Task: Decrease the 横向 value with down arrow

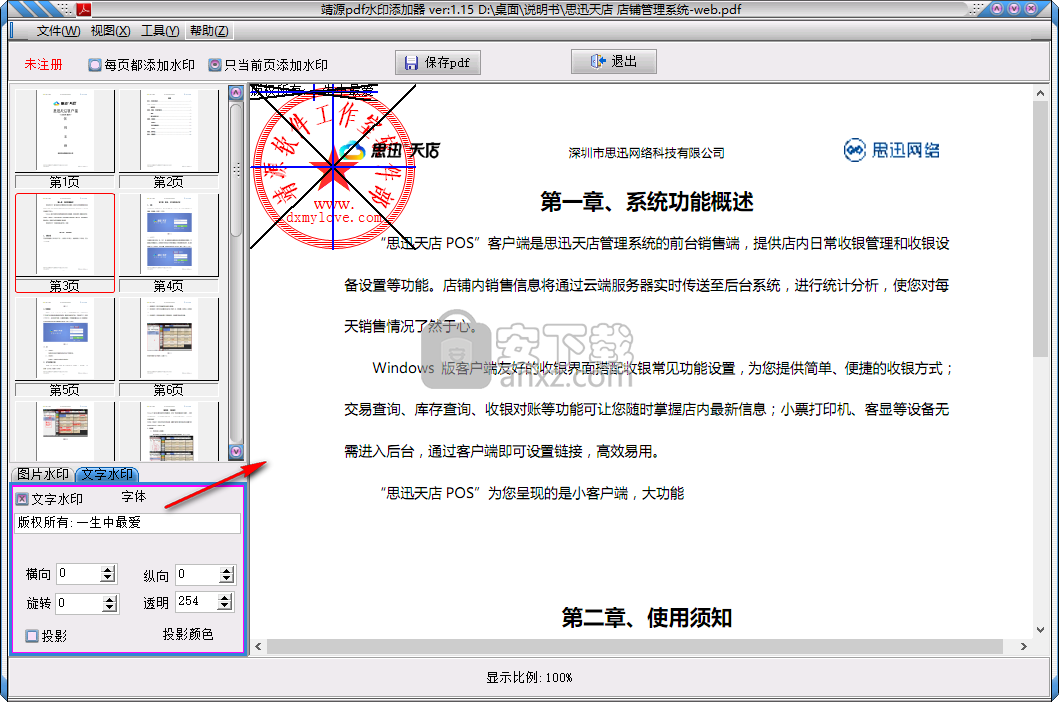Action: [108, 578]
